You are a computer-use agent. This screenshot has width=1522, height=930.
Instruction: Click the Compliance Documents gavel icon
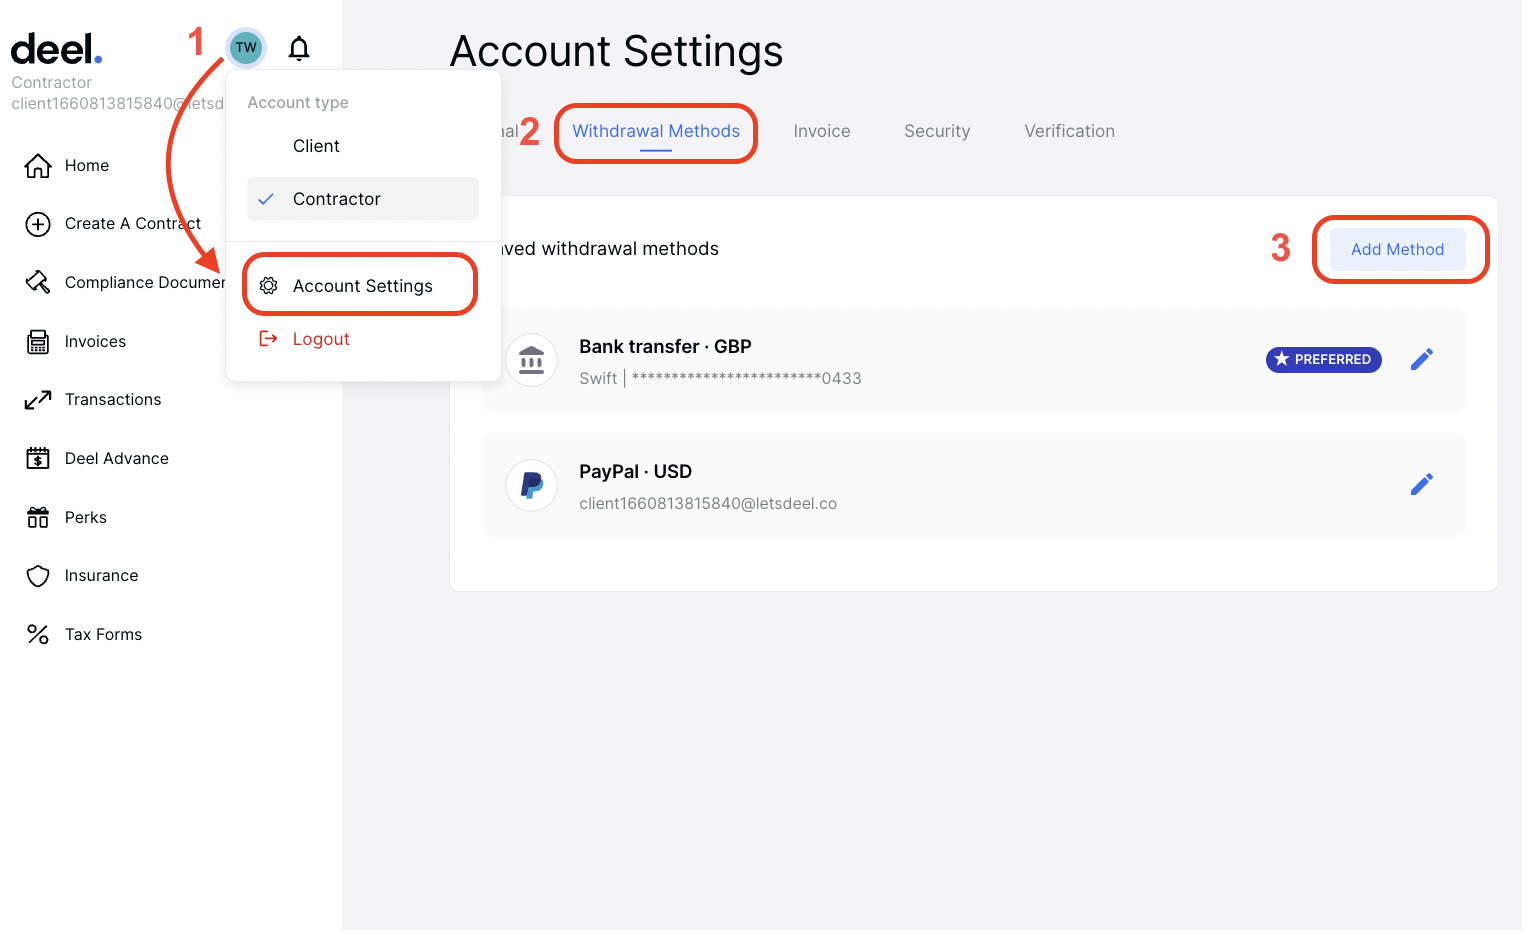(x=38, y=282)
